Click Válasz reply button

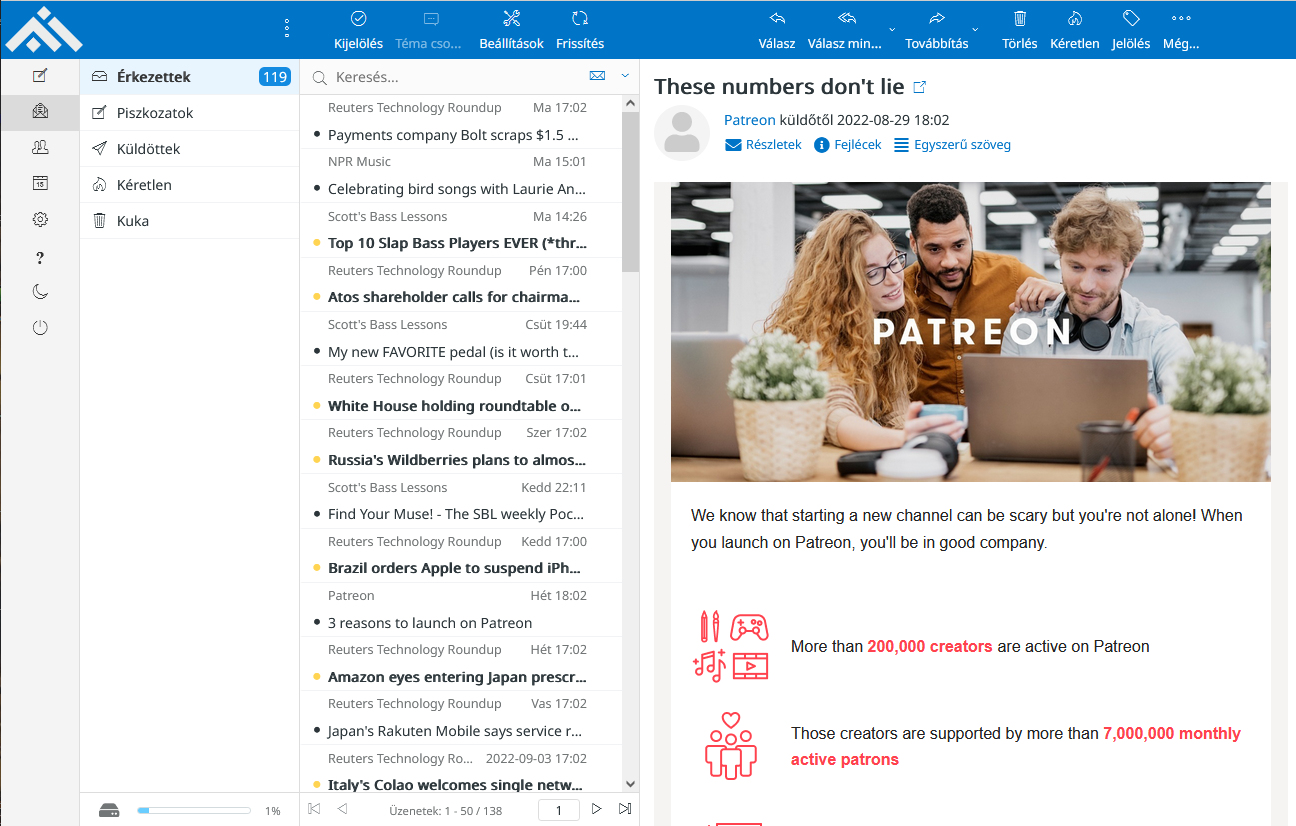coord(777,30)
